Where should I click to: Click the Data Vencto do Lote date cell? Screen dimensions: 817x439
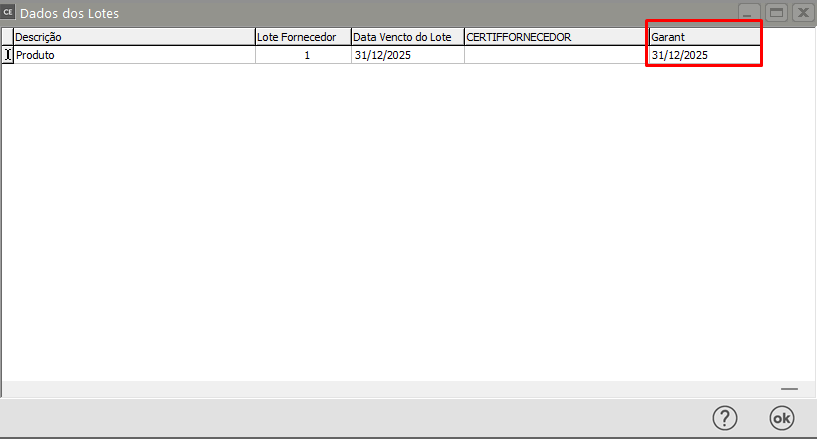click(x=407, y=56)
